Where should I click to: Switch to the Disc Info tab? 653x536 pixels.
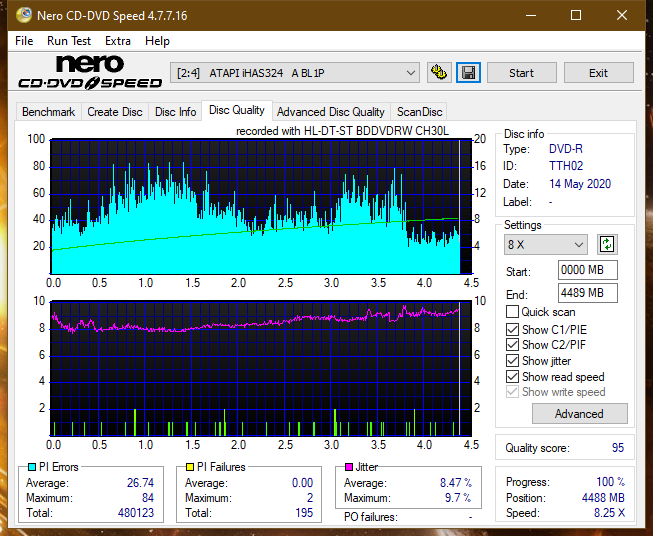(175, 112)
